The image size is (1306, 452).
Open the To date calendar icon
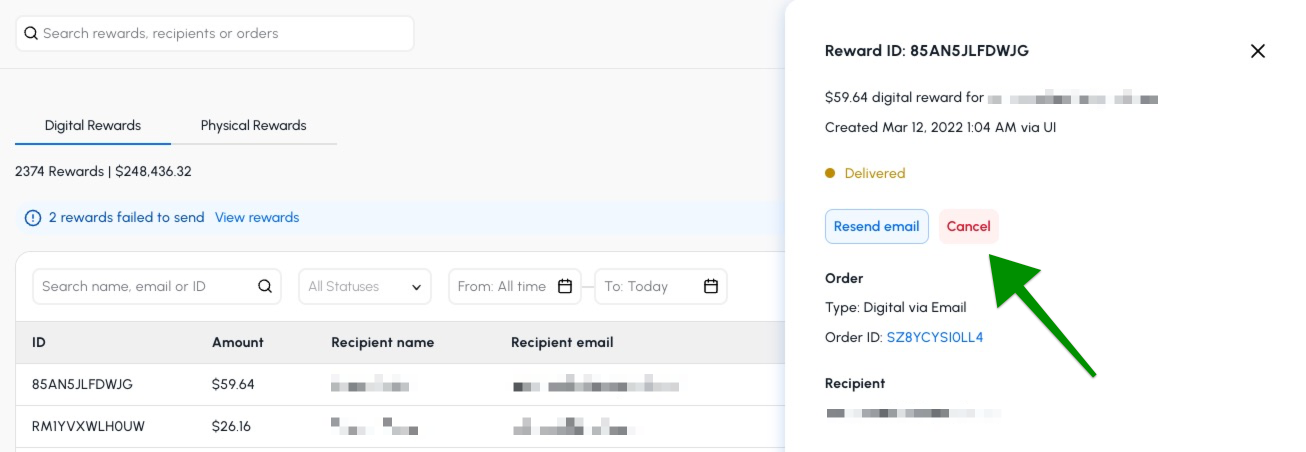[711, 287]
